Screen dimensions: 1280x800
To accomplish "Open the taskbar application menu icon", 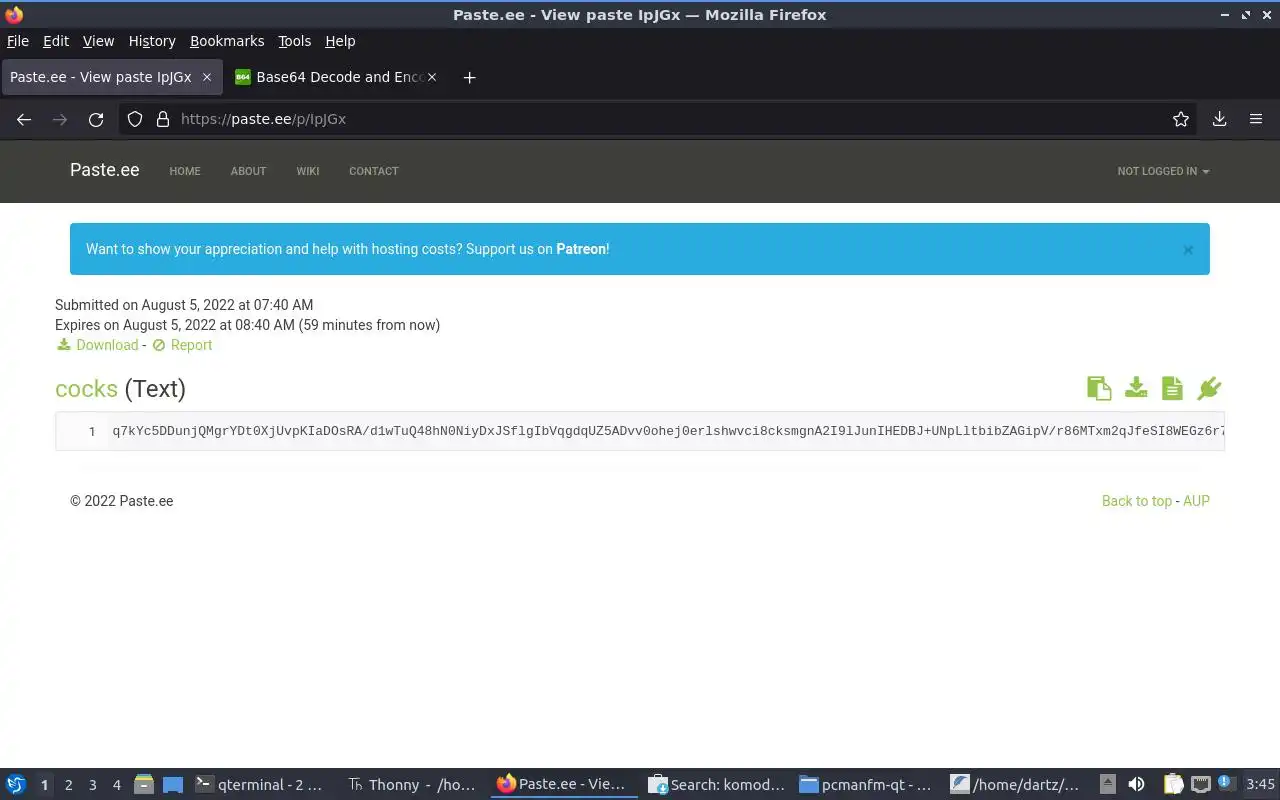I will pos(16,785).
